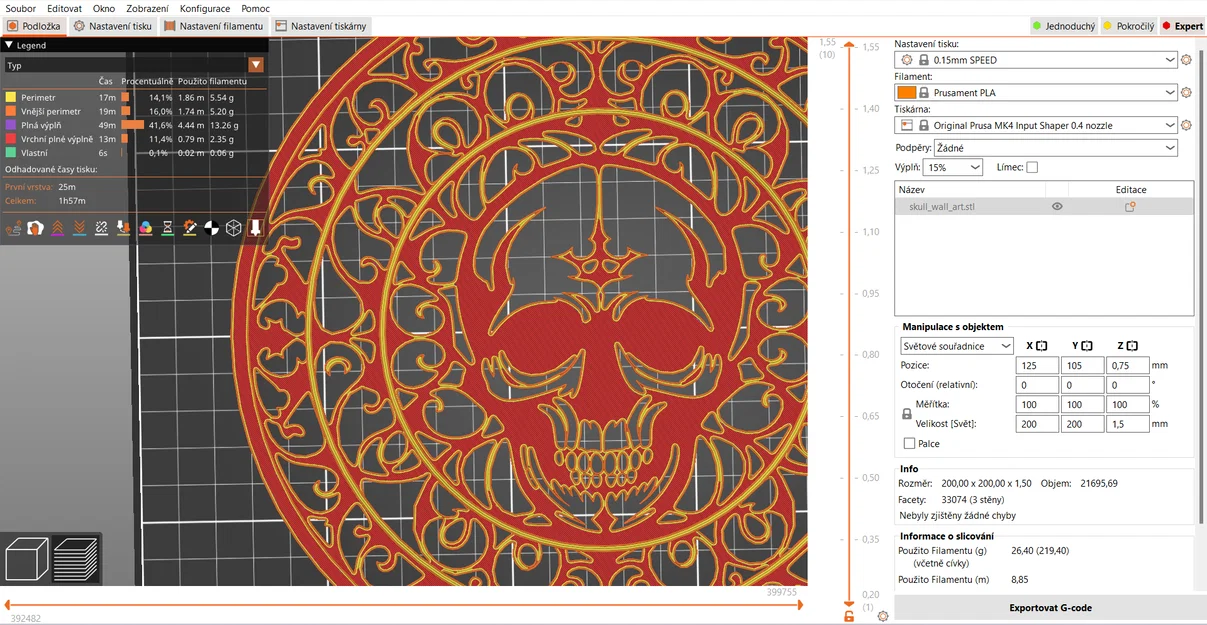Toggle pause print markers with the hourglass icon
Image resolution: width=1207 pixels, height=625 pixels.
point(166,228)
